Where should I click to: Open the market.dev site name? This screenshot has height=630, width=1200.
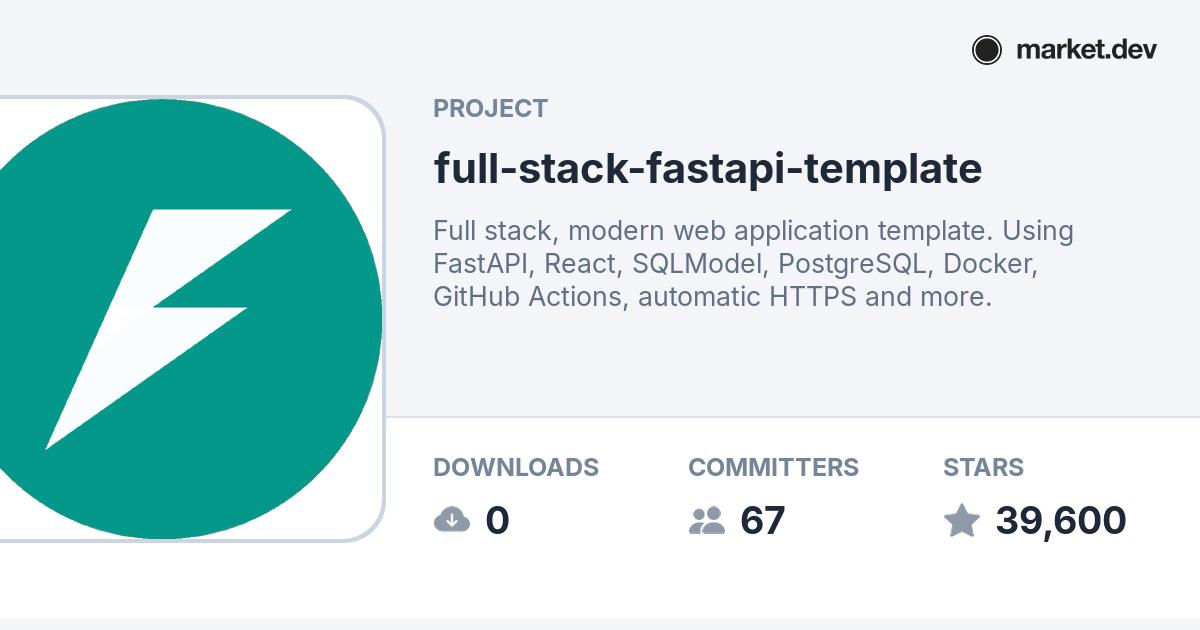(1086, 50)
